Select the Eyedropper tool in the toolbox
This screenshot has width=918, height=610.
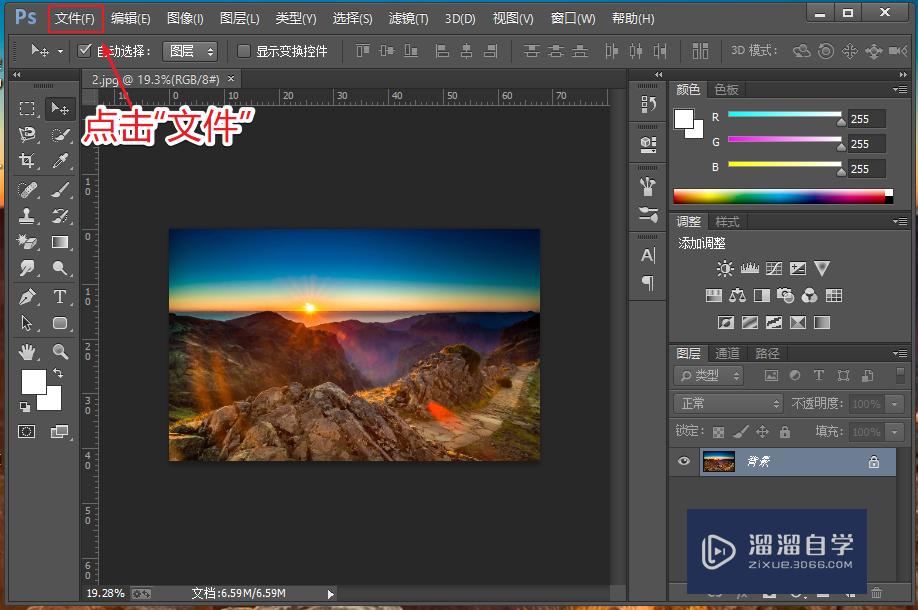click(x=60, y=161)
